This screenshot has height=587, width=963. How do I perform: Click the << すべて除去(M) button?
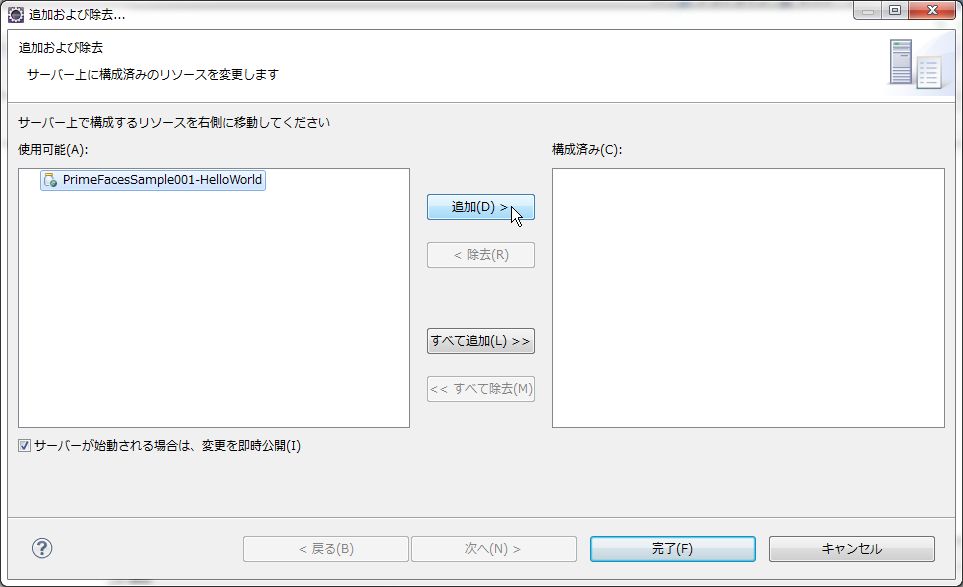pos(480,389)
